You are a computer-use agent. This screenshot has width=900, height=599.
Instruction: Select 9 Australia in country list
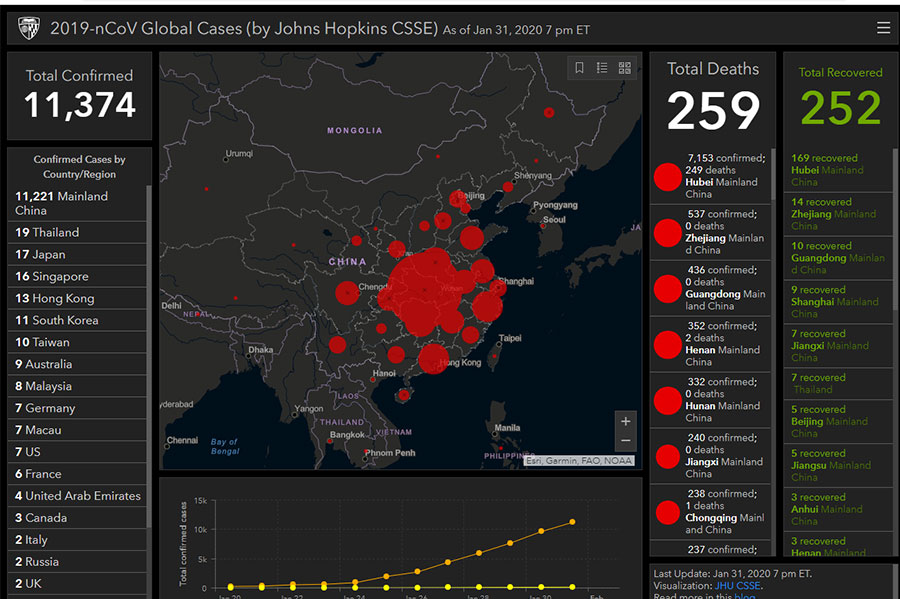(x=77, y=364)
